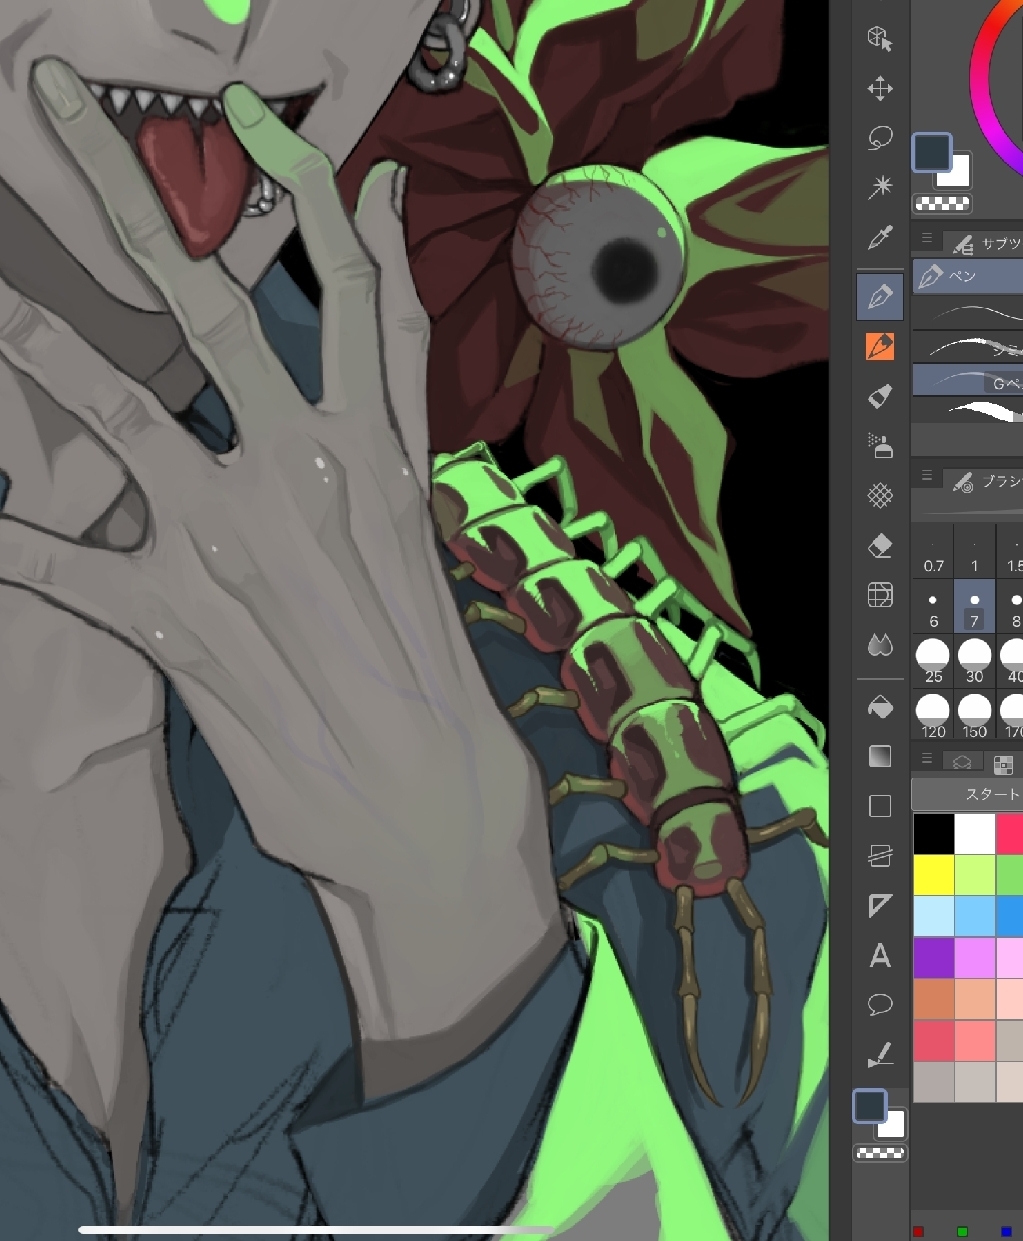1023x1241 pixels.
Task: Pick the Eyedropper tool
Action: pyautogui.click(x=880, y=238)
